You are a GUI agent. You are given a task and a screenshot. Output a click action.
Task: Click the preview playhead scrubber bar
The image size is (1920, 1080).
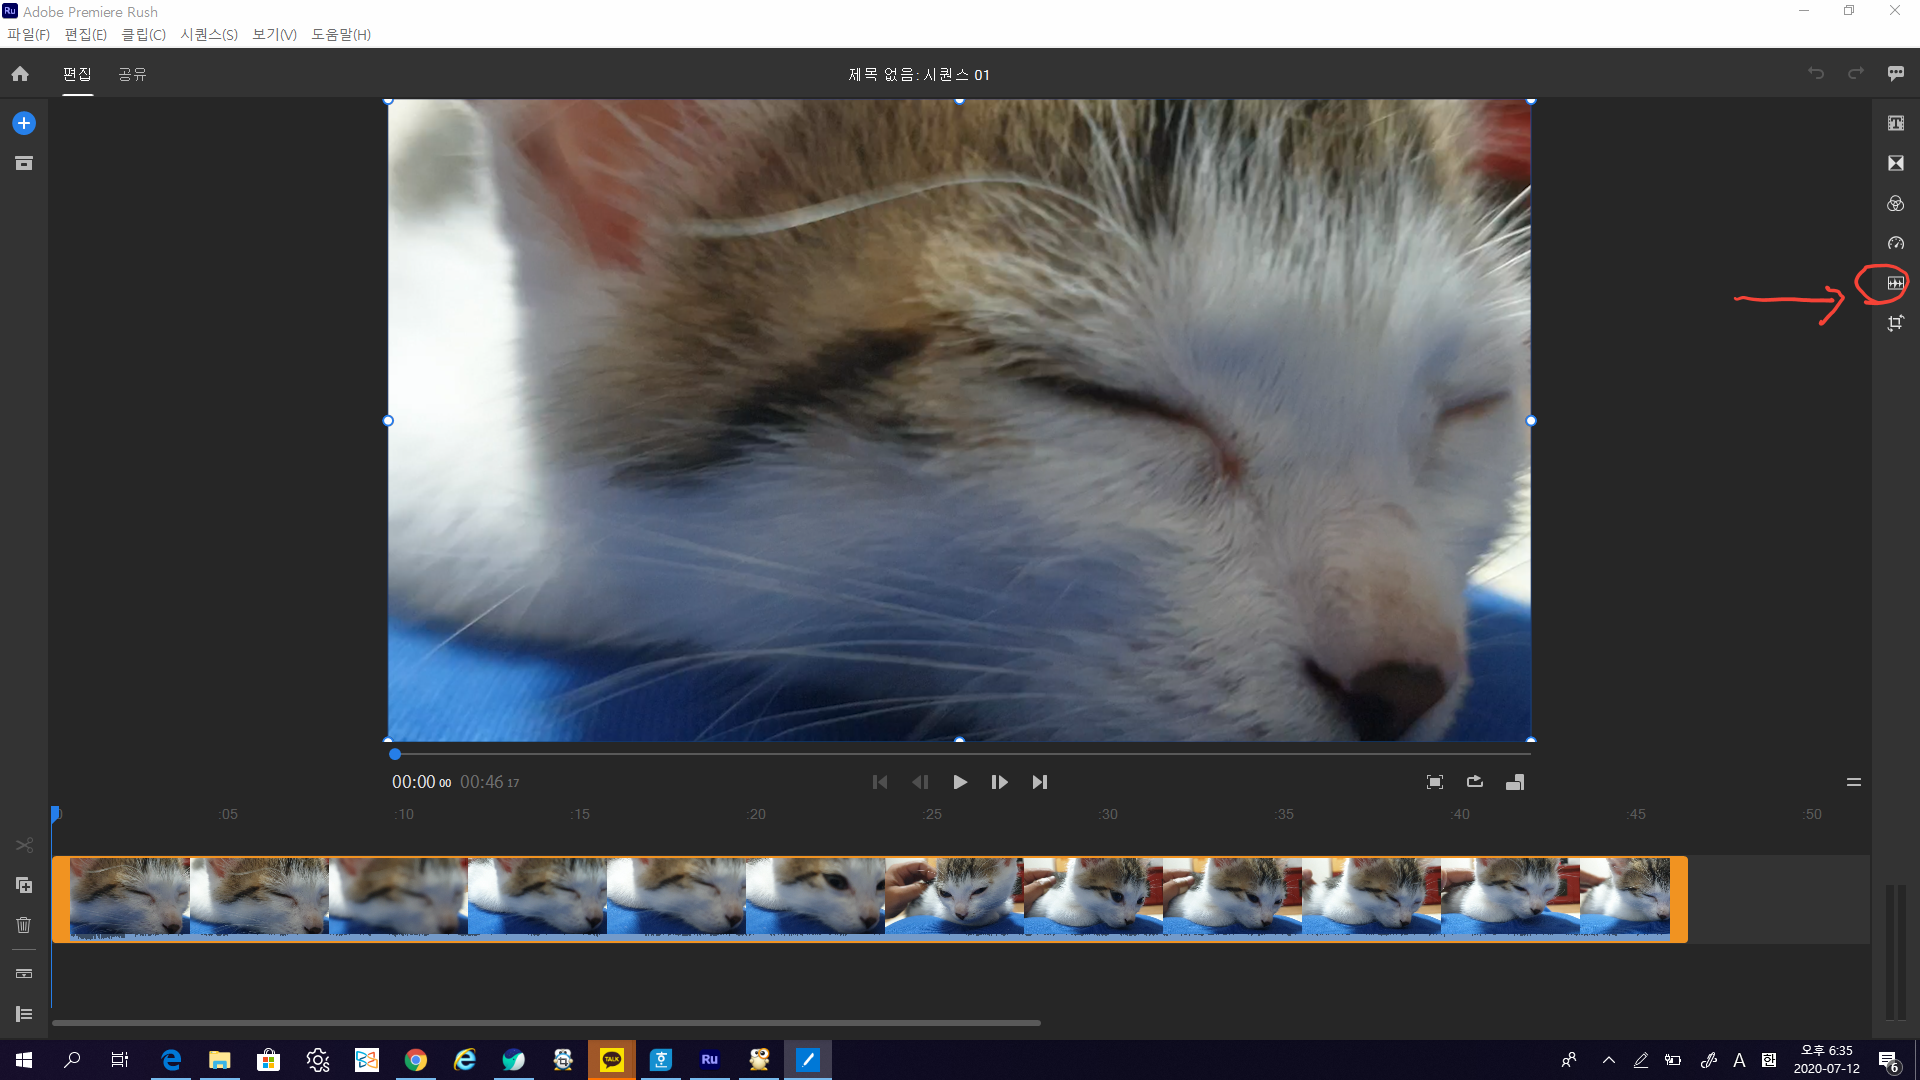(960, 754)
